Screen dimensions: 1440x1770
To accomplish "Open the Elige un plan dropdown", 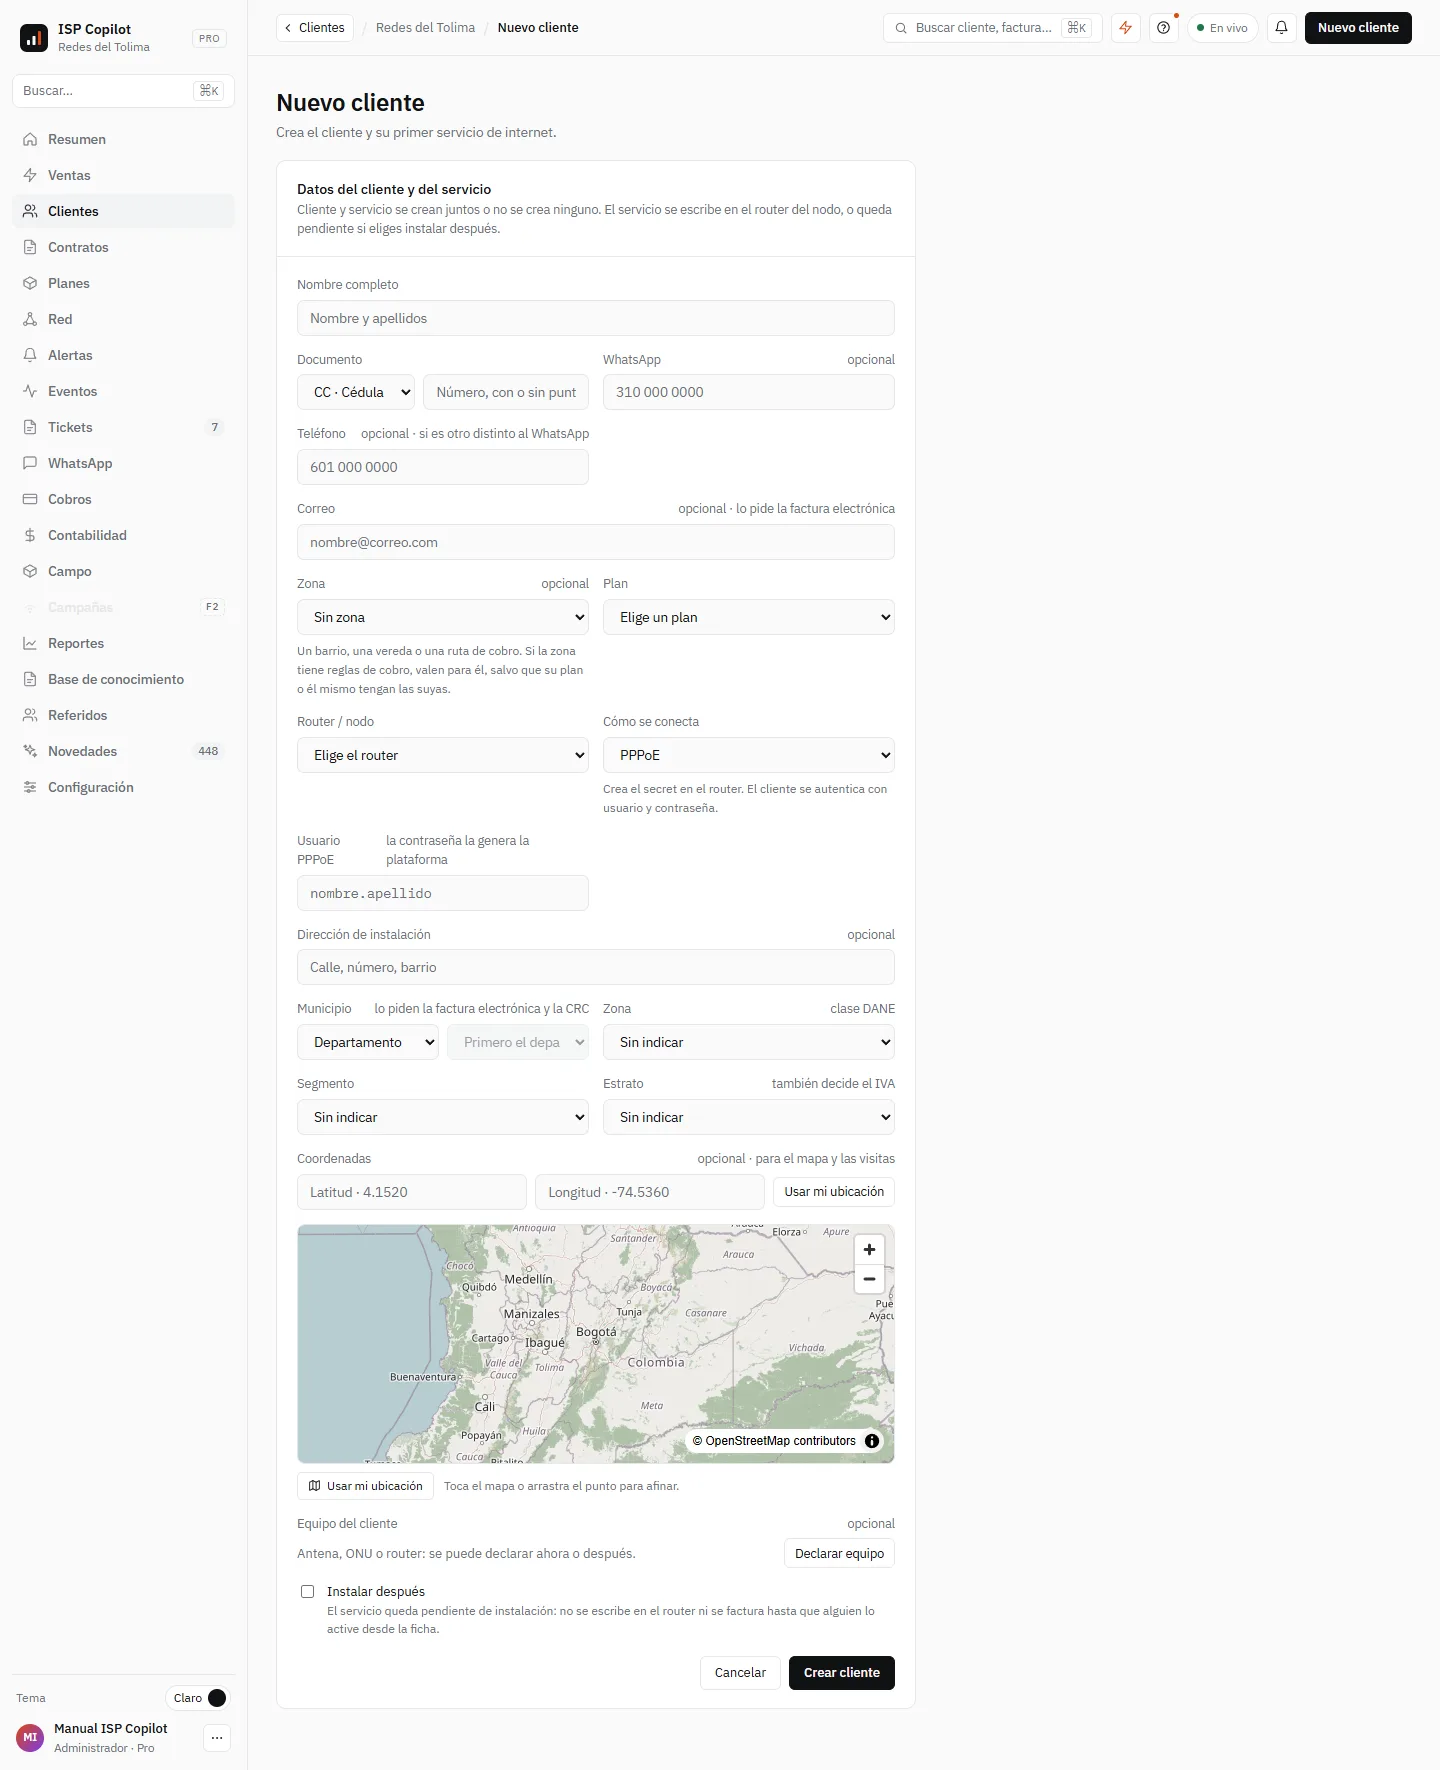I will click(x=749, y=617).
